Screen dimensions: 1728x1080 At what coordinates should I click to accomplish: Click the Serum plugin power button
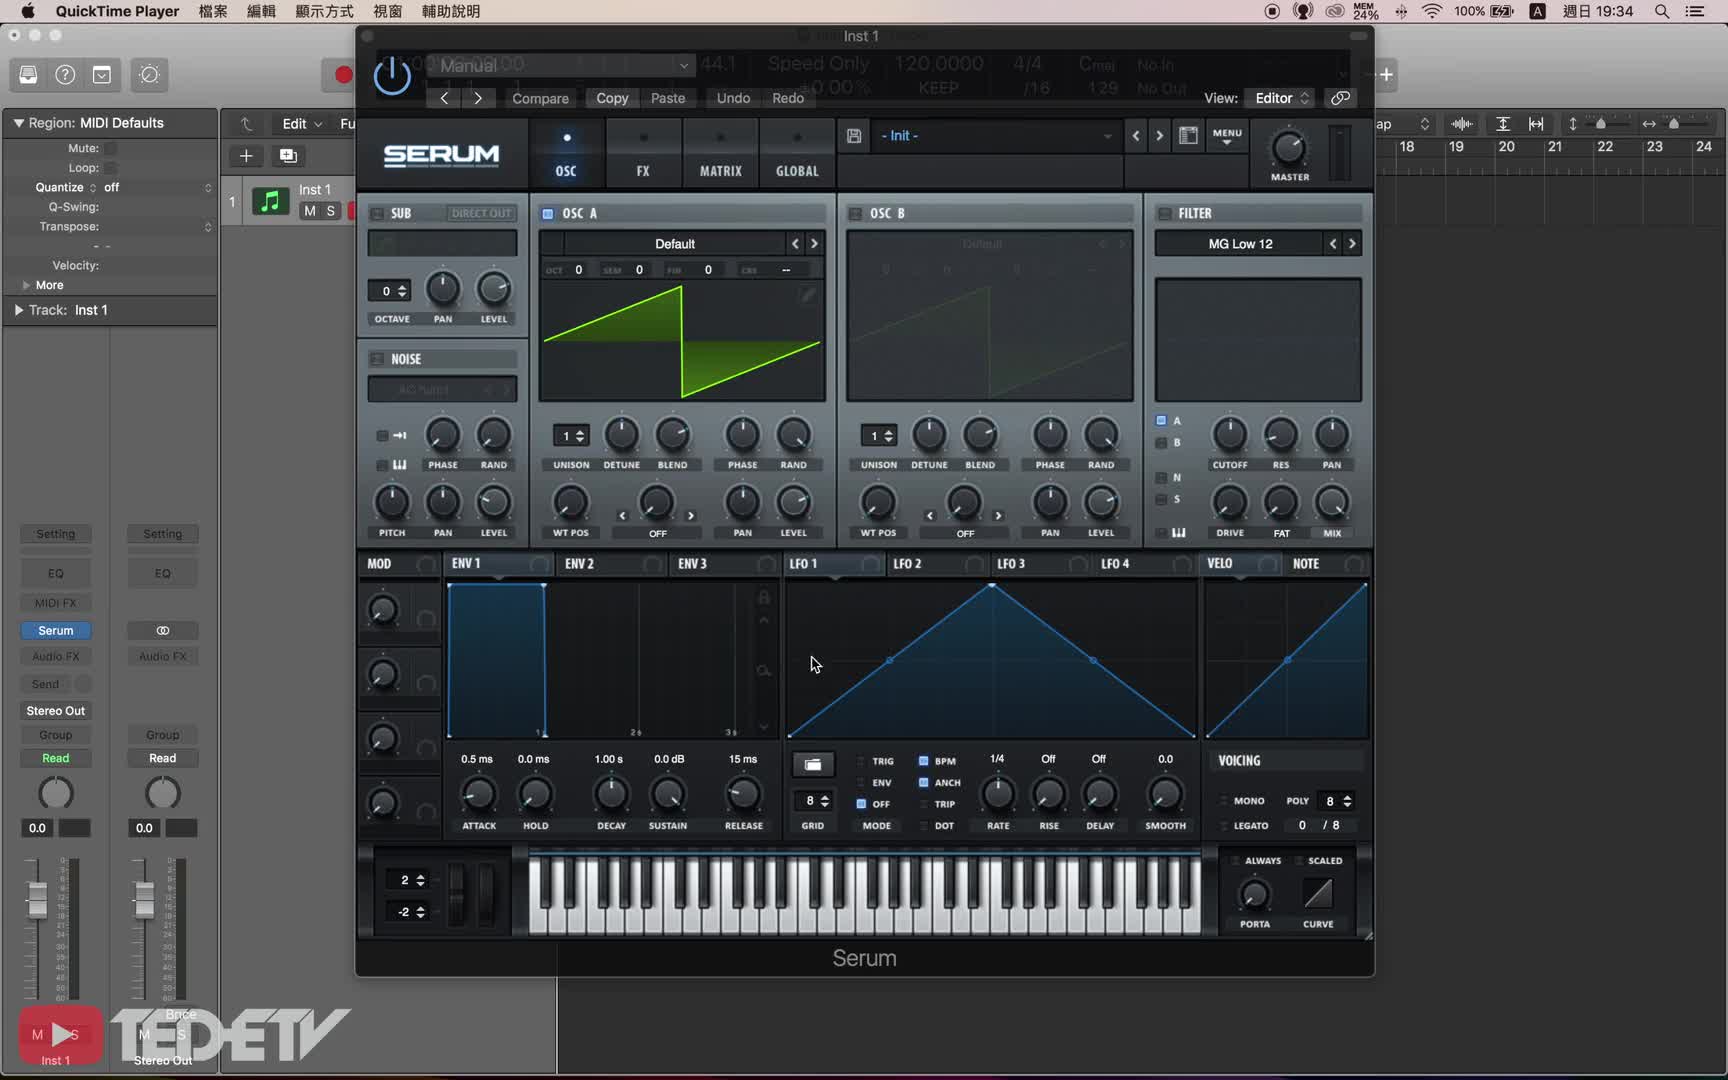pos(392,76)
